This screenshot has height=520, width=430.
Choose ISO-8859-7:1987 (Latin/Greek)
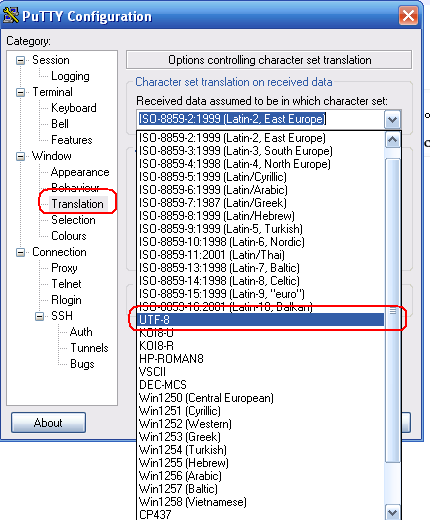click(261, 203)
